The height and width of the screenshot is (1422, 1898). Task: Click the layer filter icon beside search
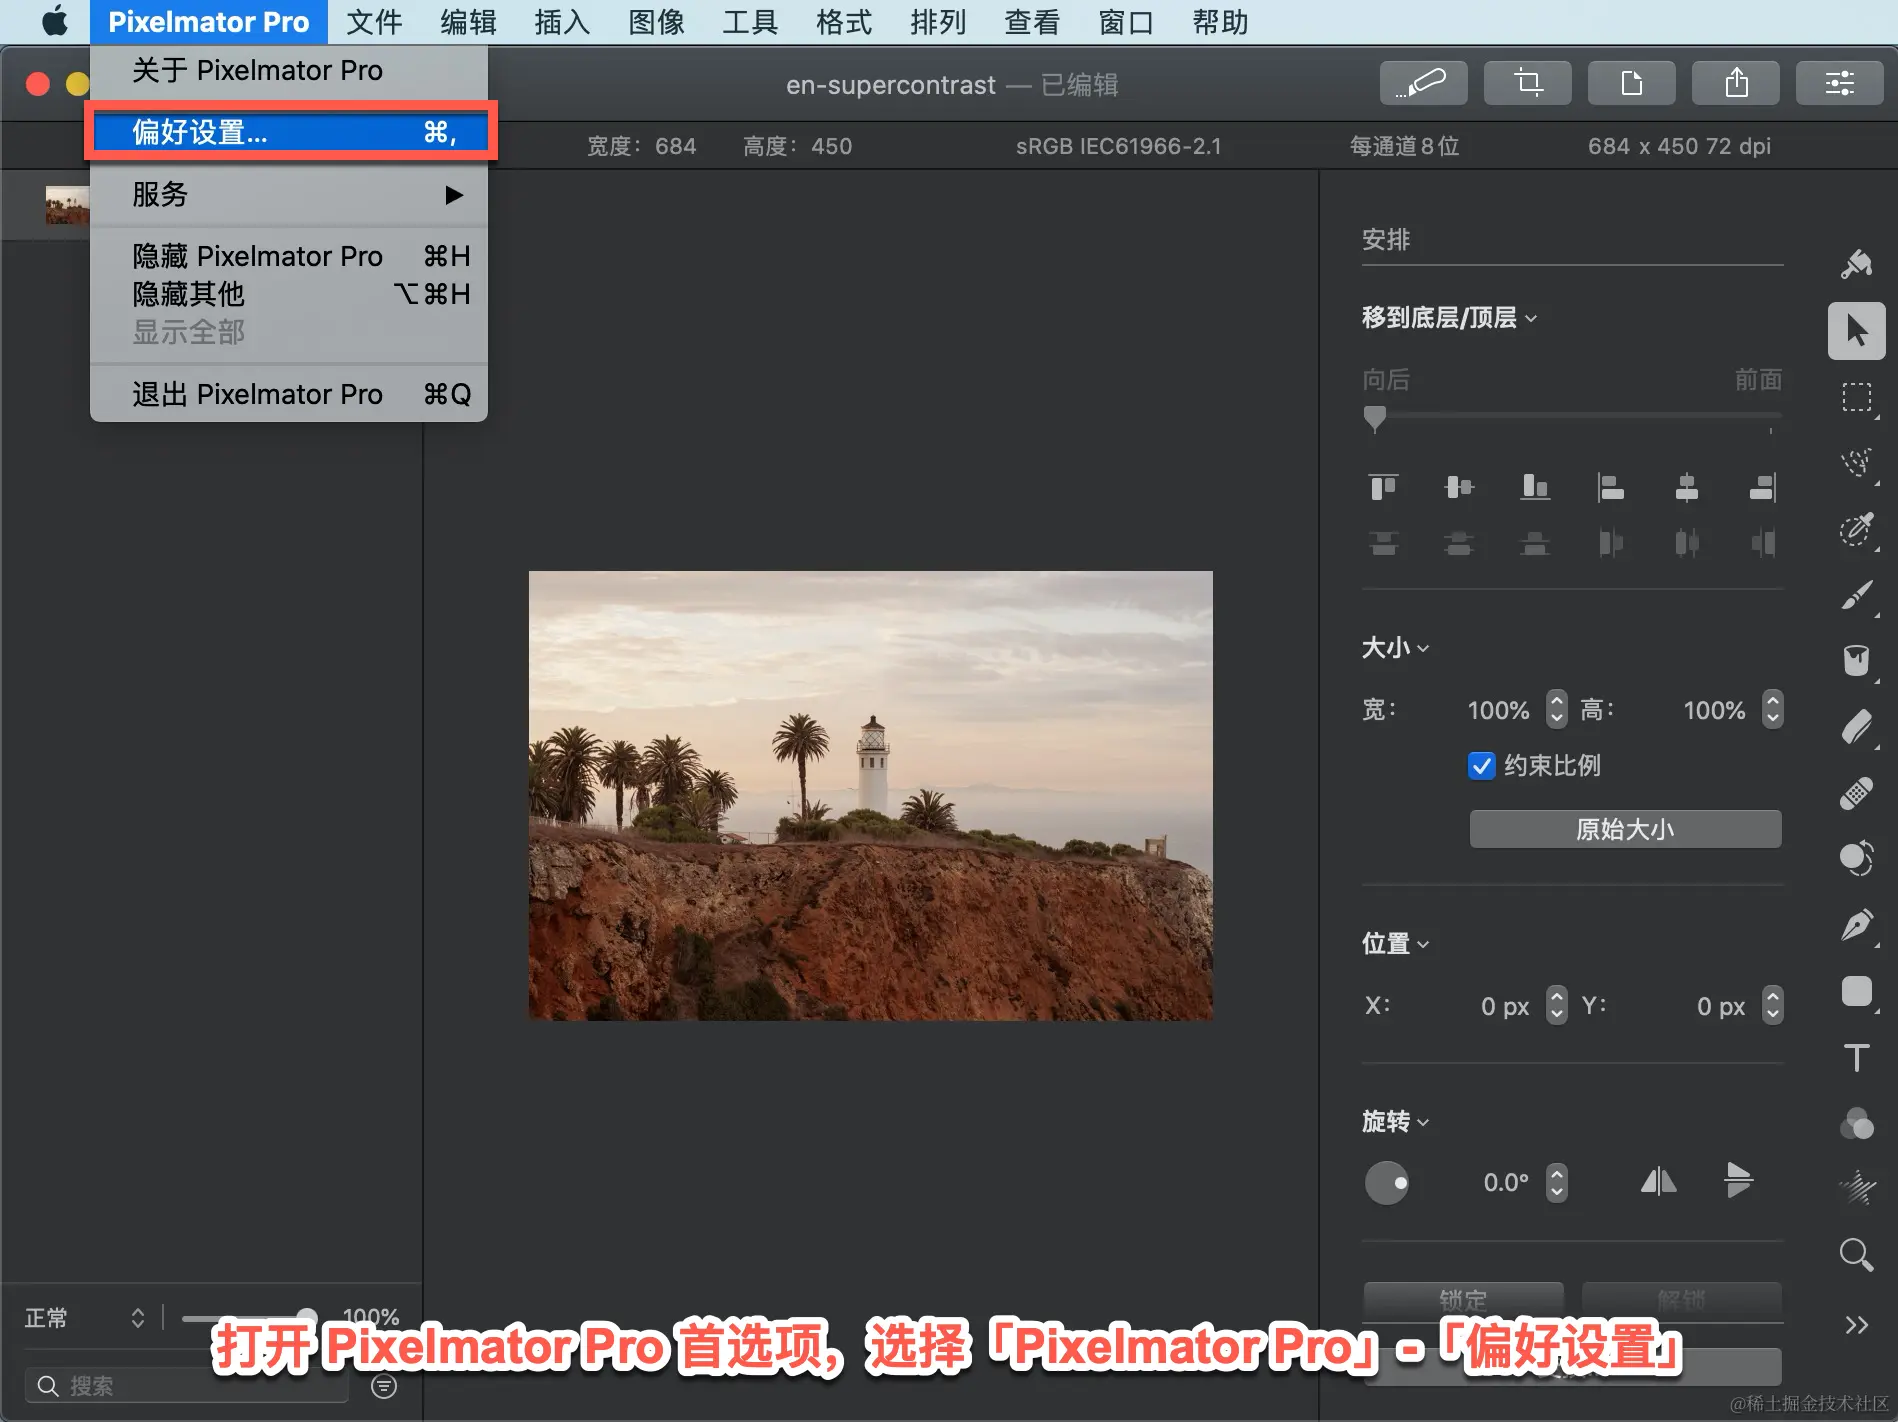384,1386
